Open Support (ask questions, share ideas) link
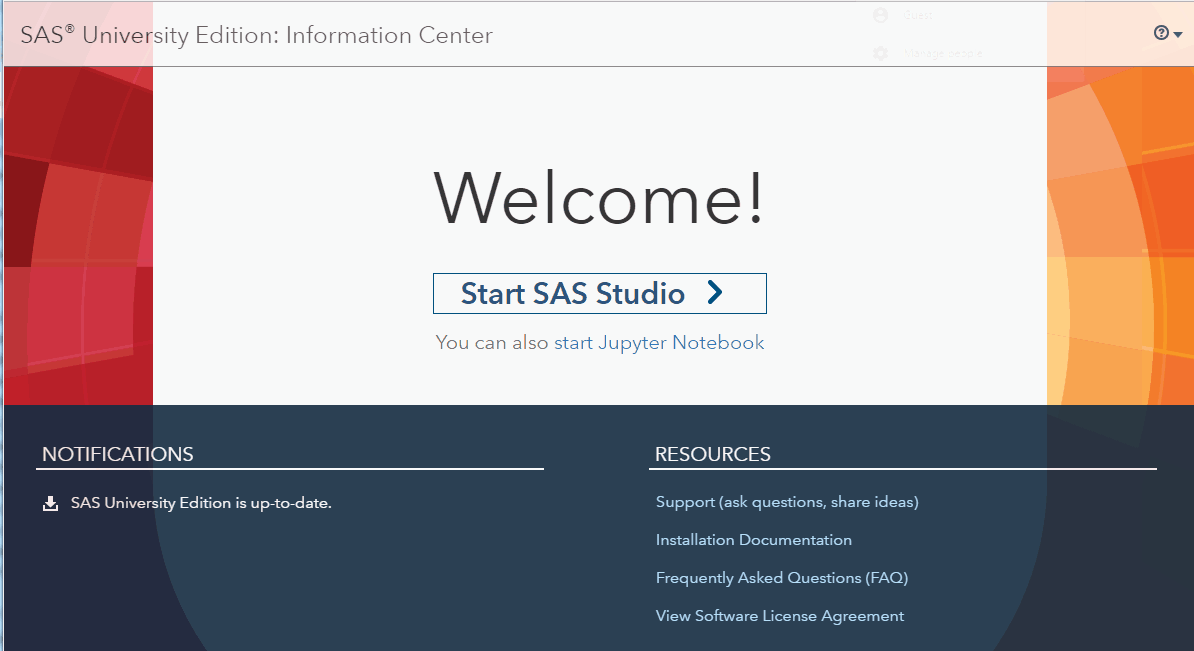 click(787, 502)
